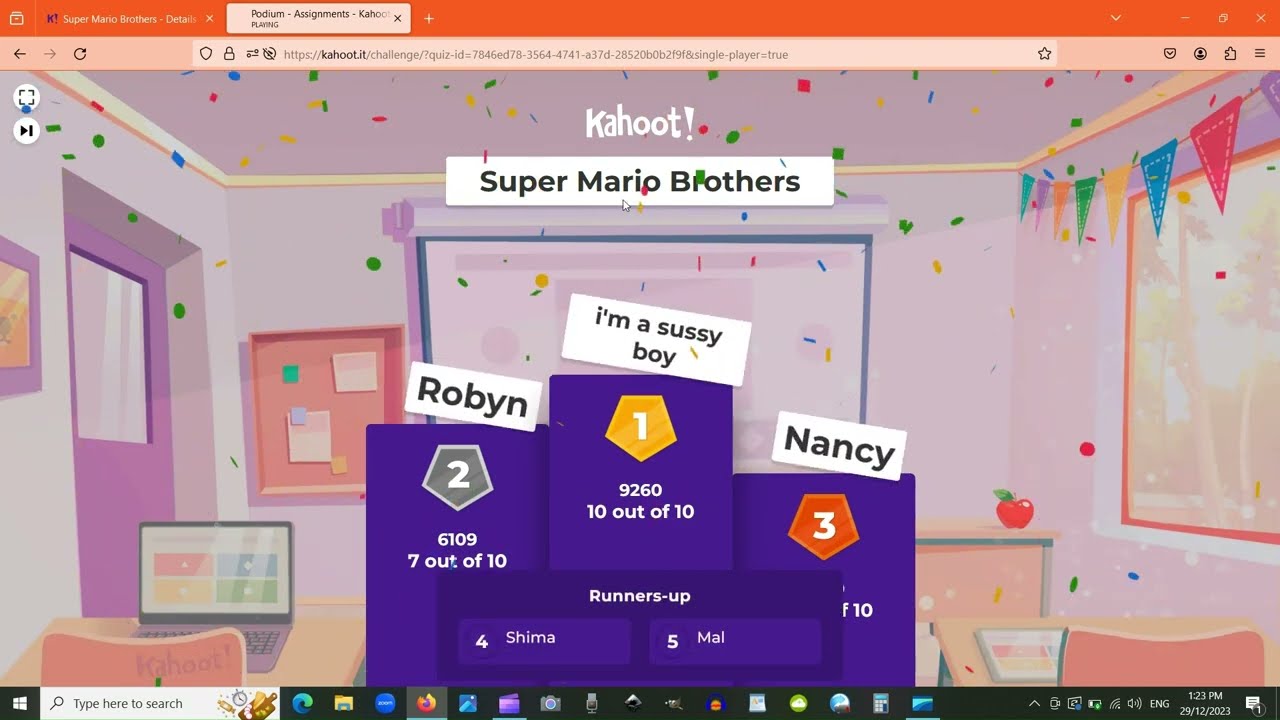Open the Camera app from taskbar
The width and height of the screenshot is (1280, 720).
(x=550, y=703)
